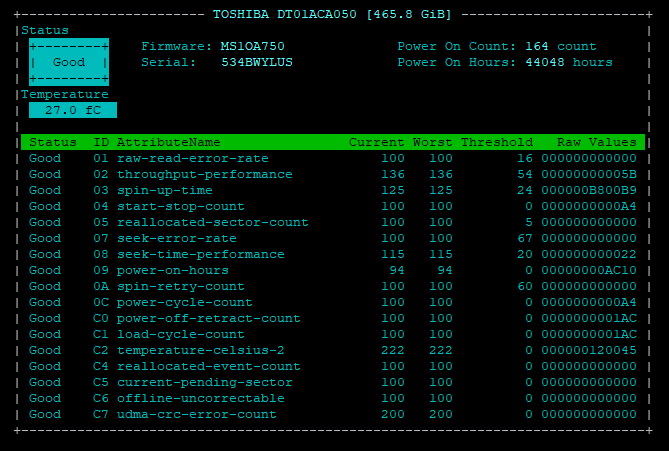This screenshot has height=451, width=669.
Task: Click Good status in spin-up-time row
Action: [45, 190]
